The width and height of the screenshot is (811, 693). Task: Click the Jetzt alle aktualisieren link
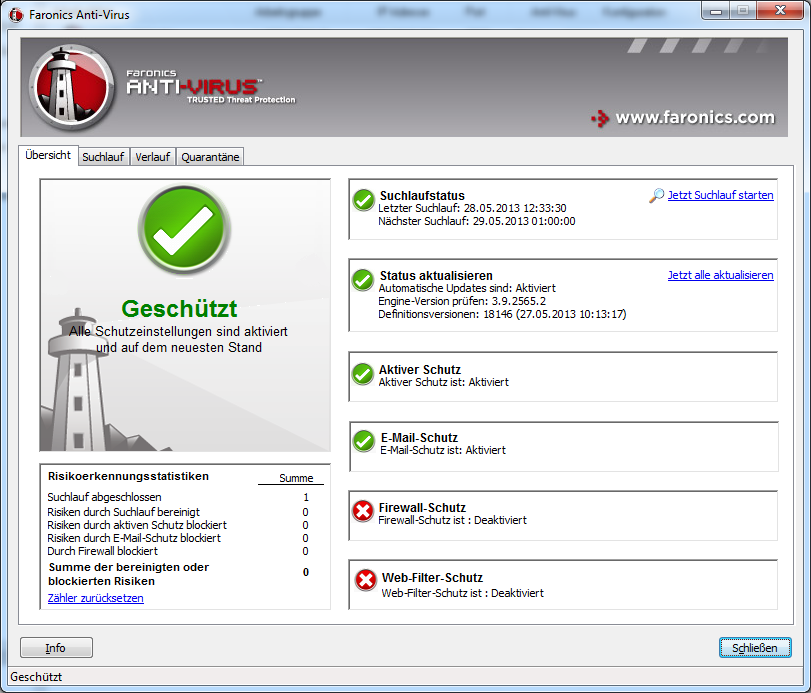tap(720, 275)
